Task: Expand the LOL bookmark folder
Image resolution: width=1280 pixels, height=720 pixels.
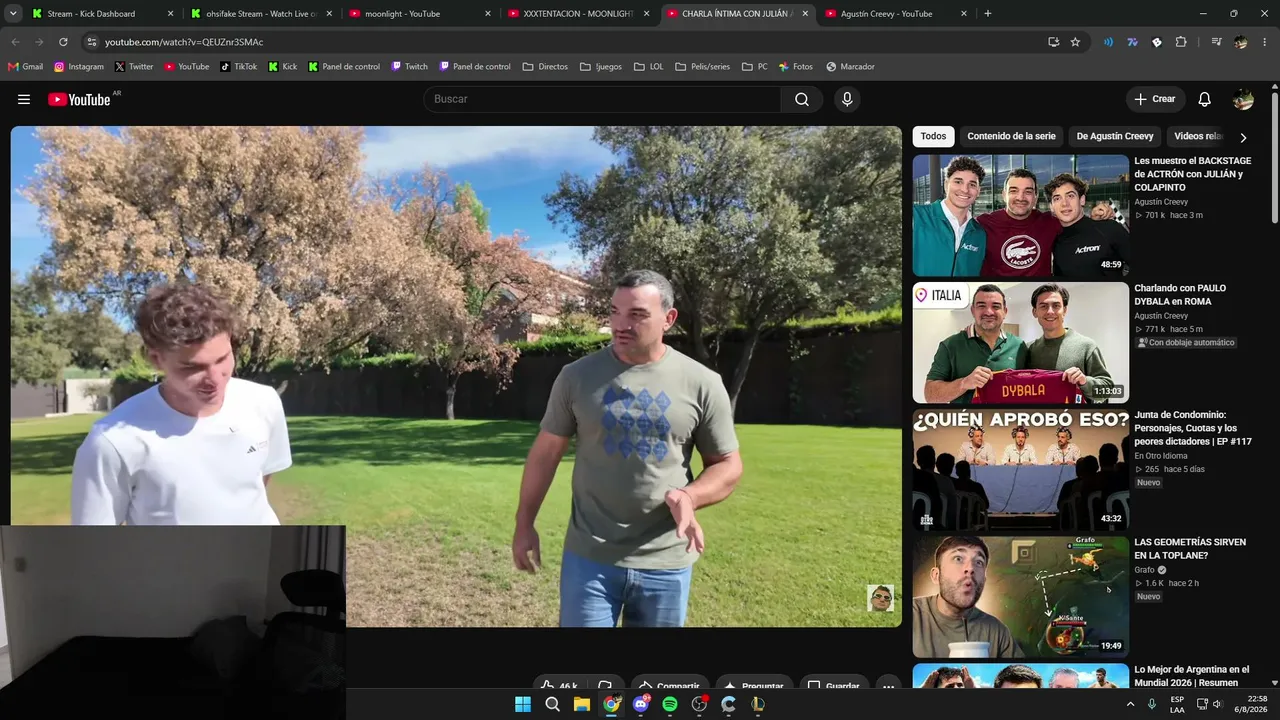Action: tap(648, 67)
